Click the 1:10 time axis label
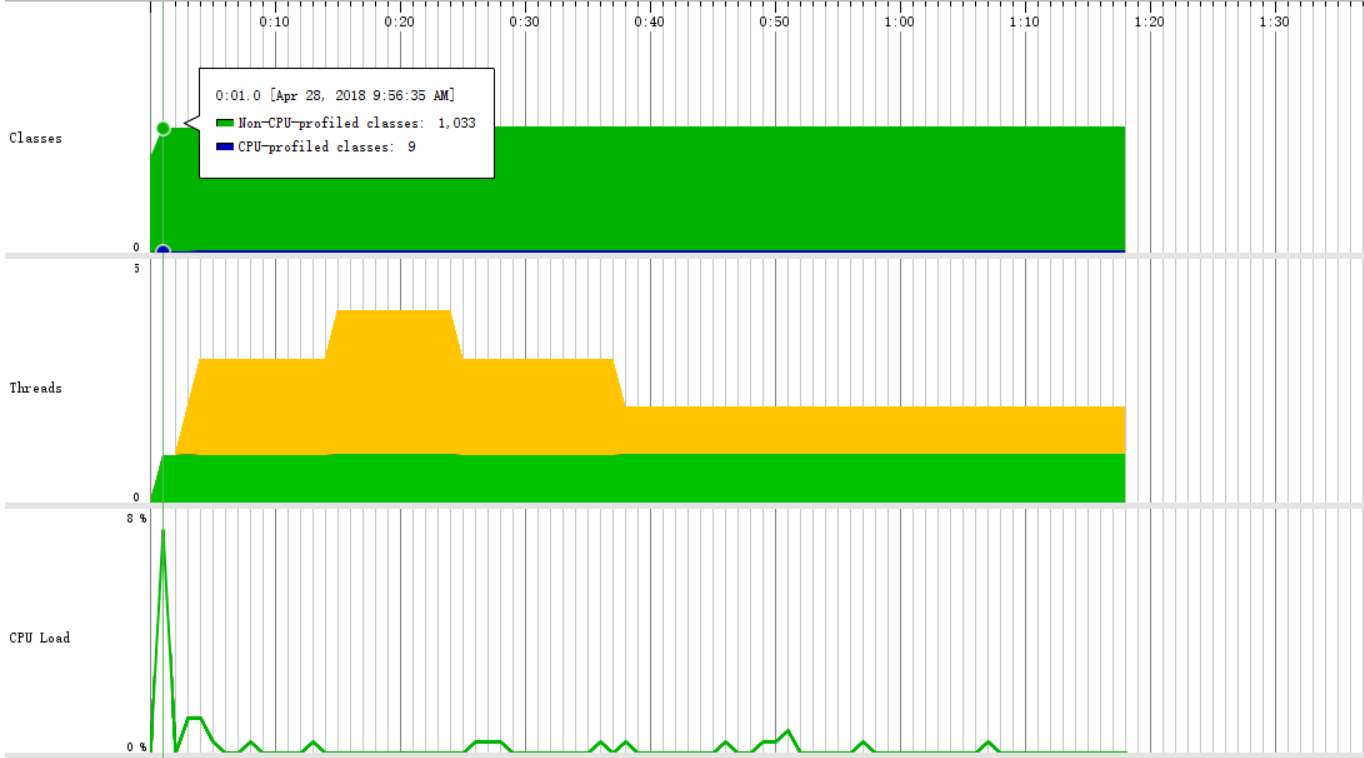The image size is (1364, 758). (1025, 22)
